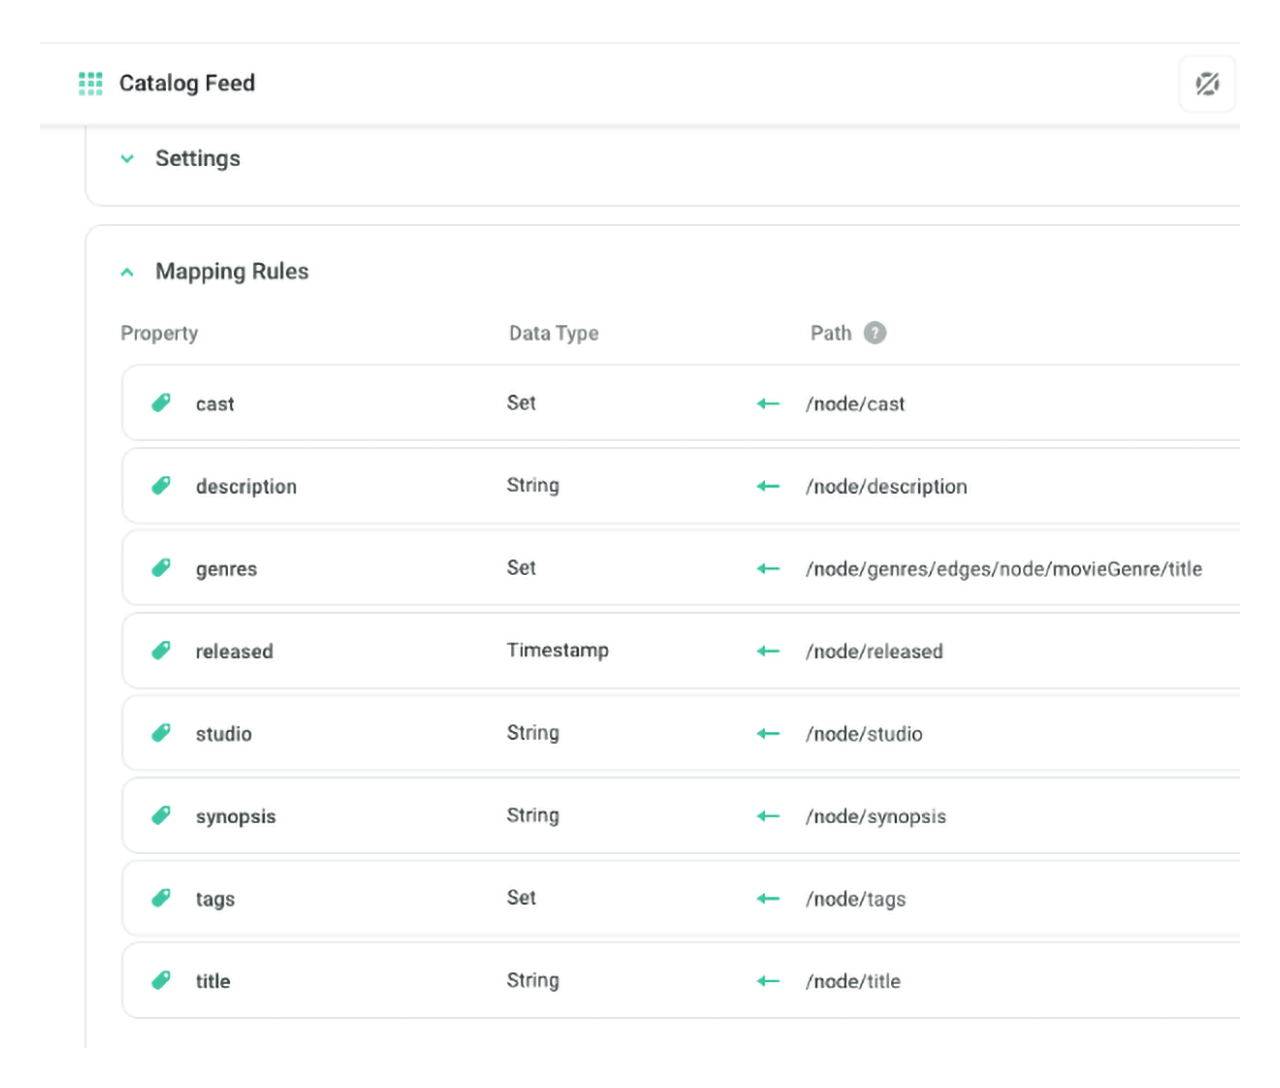Select the studio property name
Image resolution: width=1280 pixels, height=1088 pixels.
click(x=224, y=734)
